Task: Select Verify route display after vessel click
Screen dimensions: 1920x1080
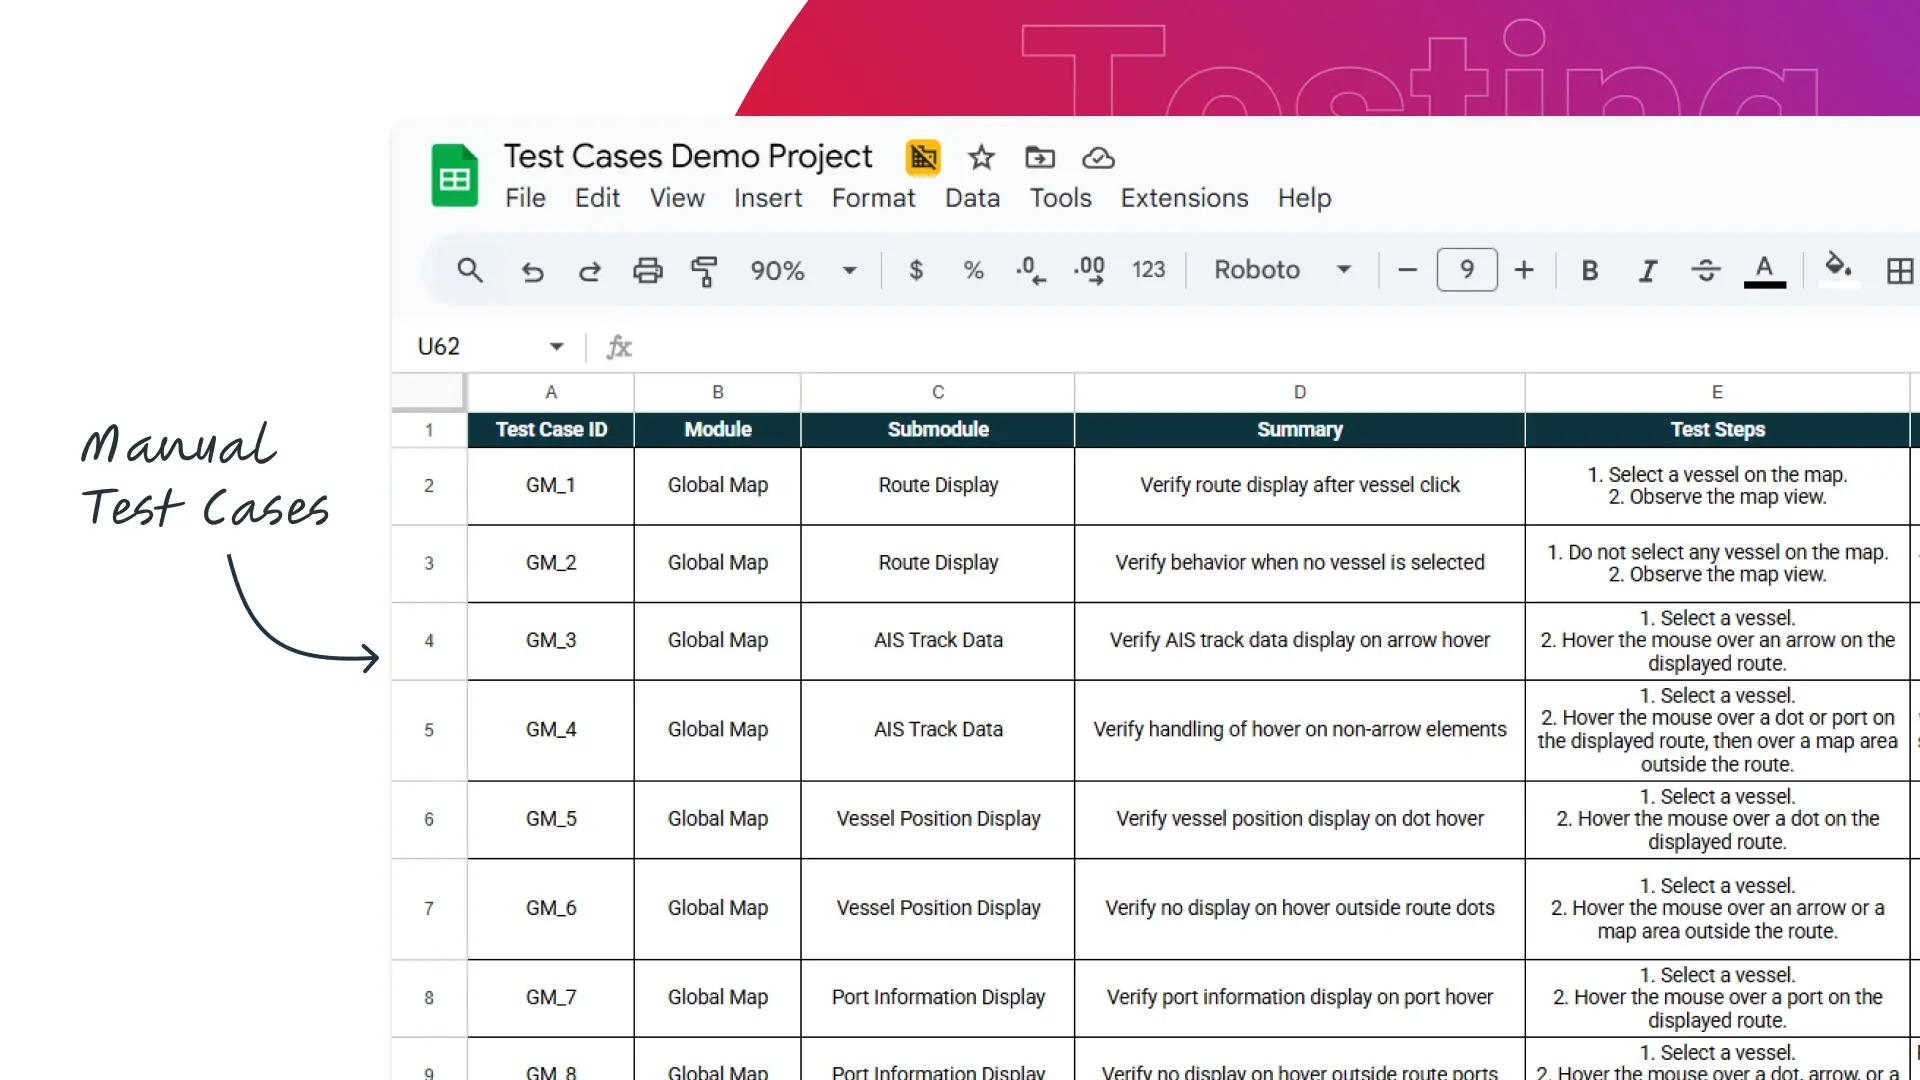Action: point(1299,486)
